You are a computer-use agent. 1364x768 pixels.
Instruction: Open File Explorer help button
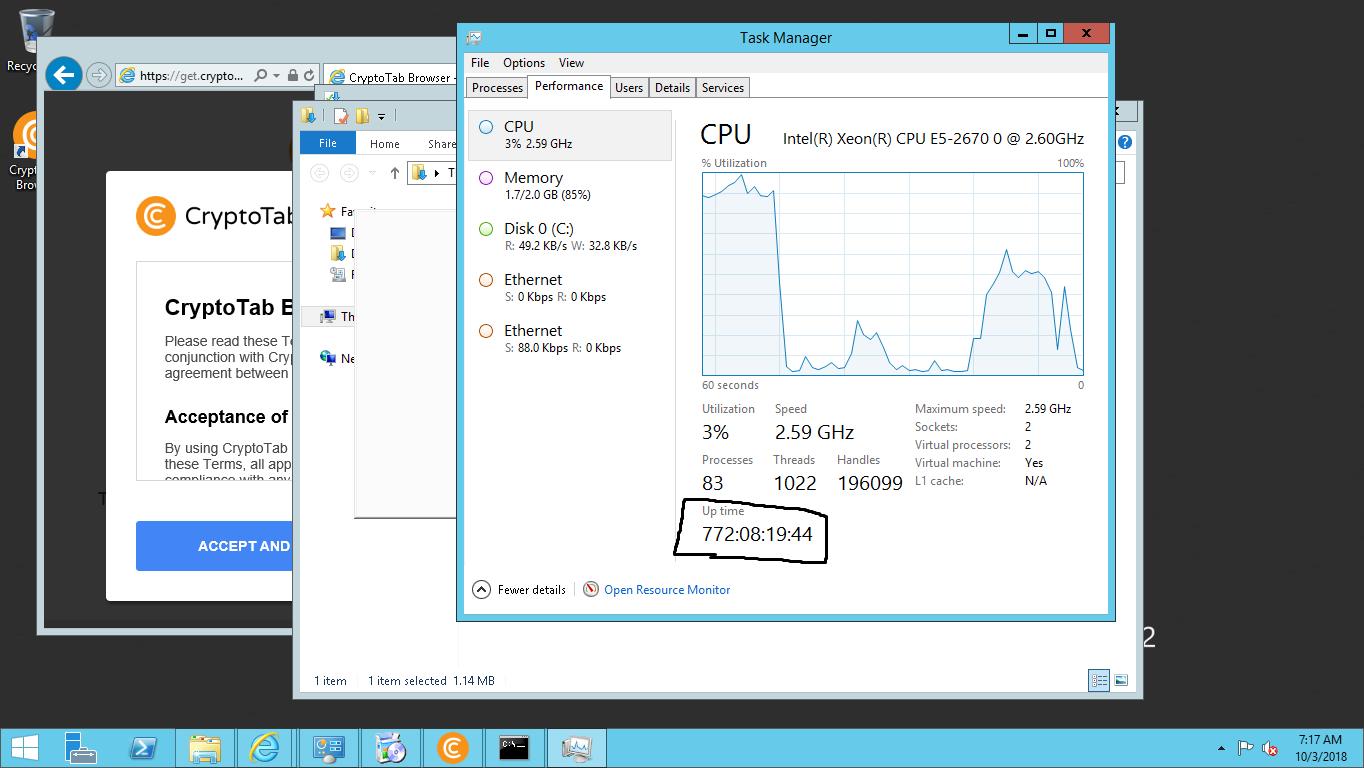pos(1125,143)
